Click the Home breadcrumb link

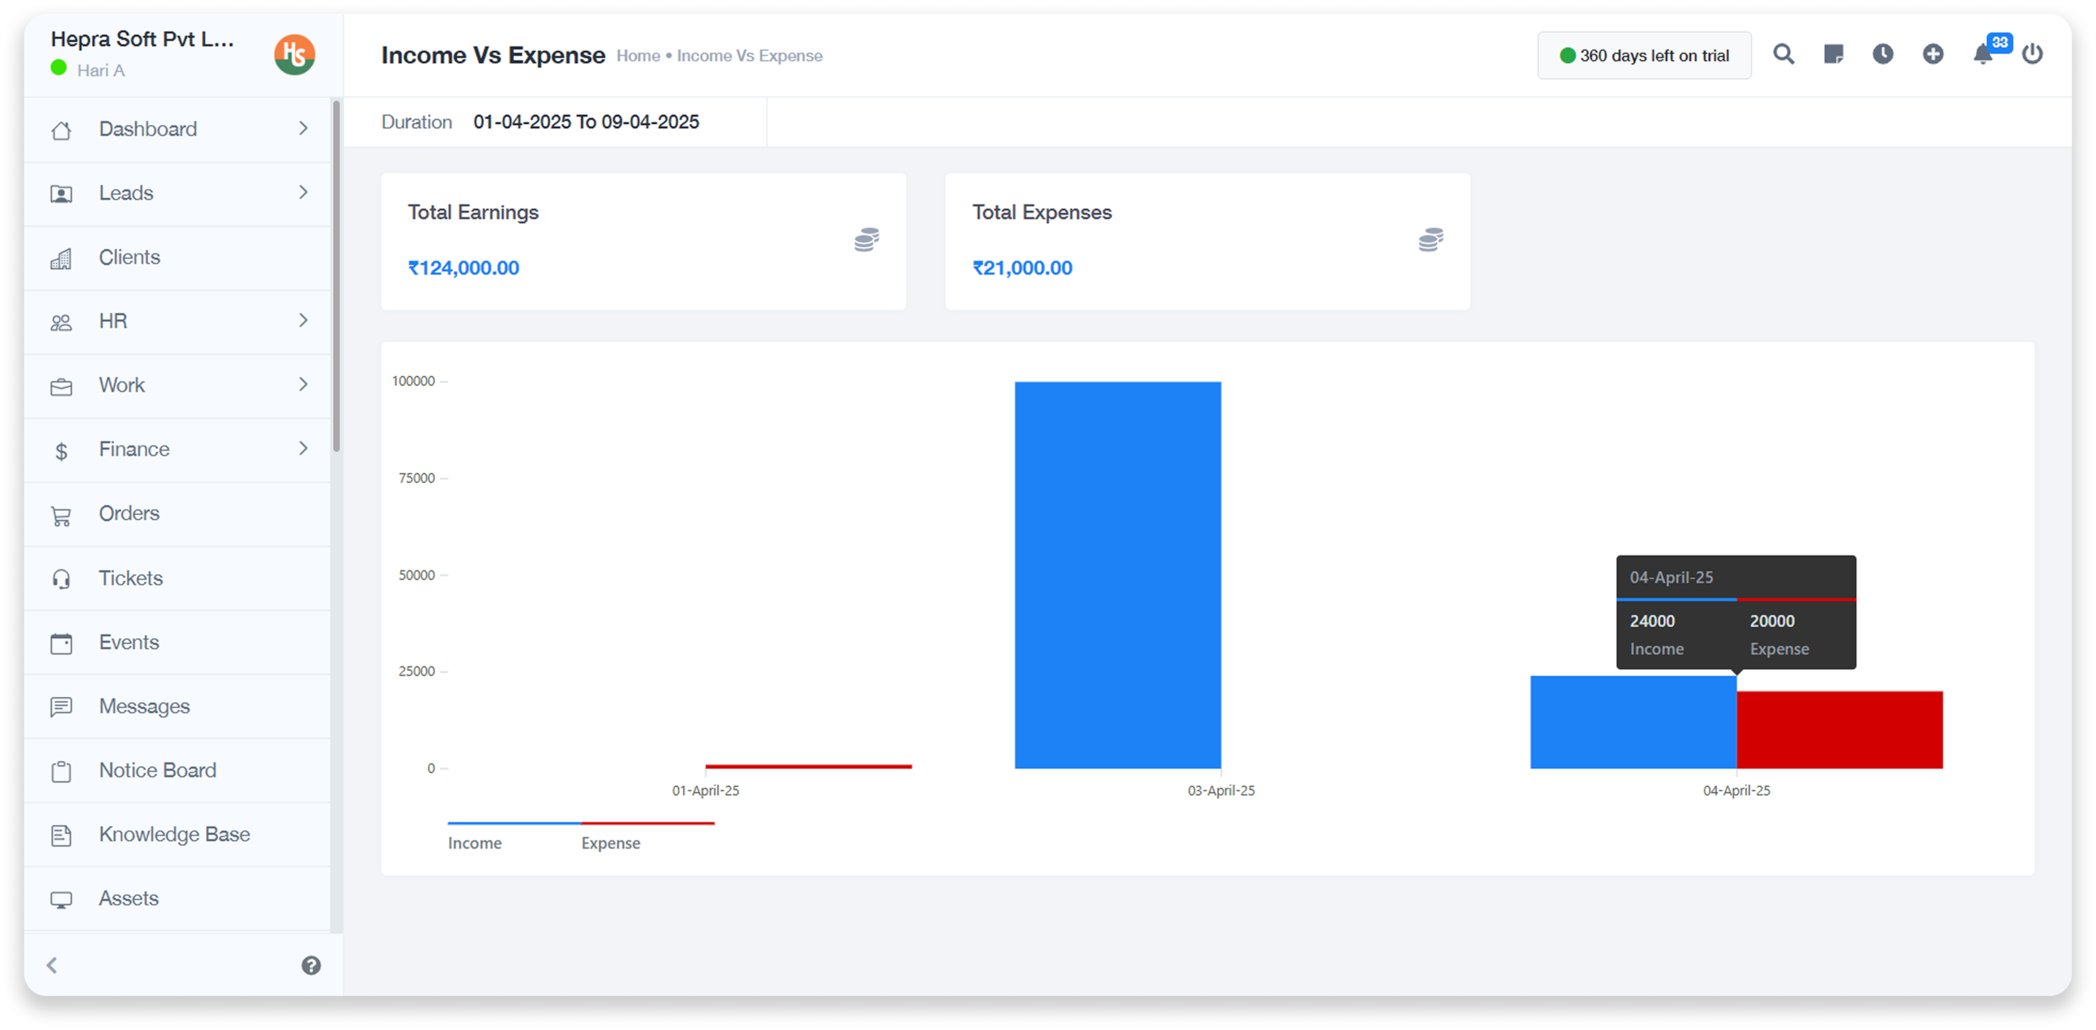click(x=638, y=56)
